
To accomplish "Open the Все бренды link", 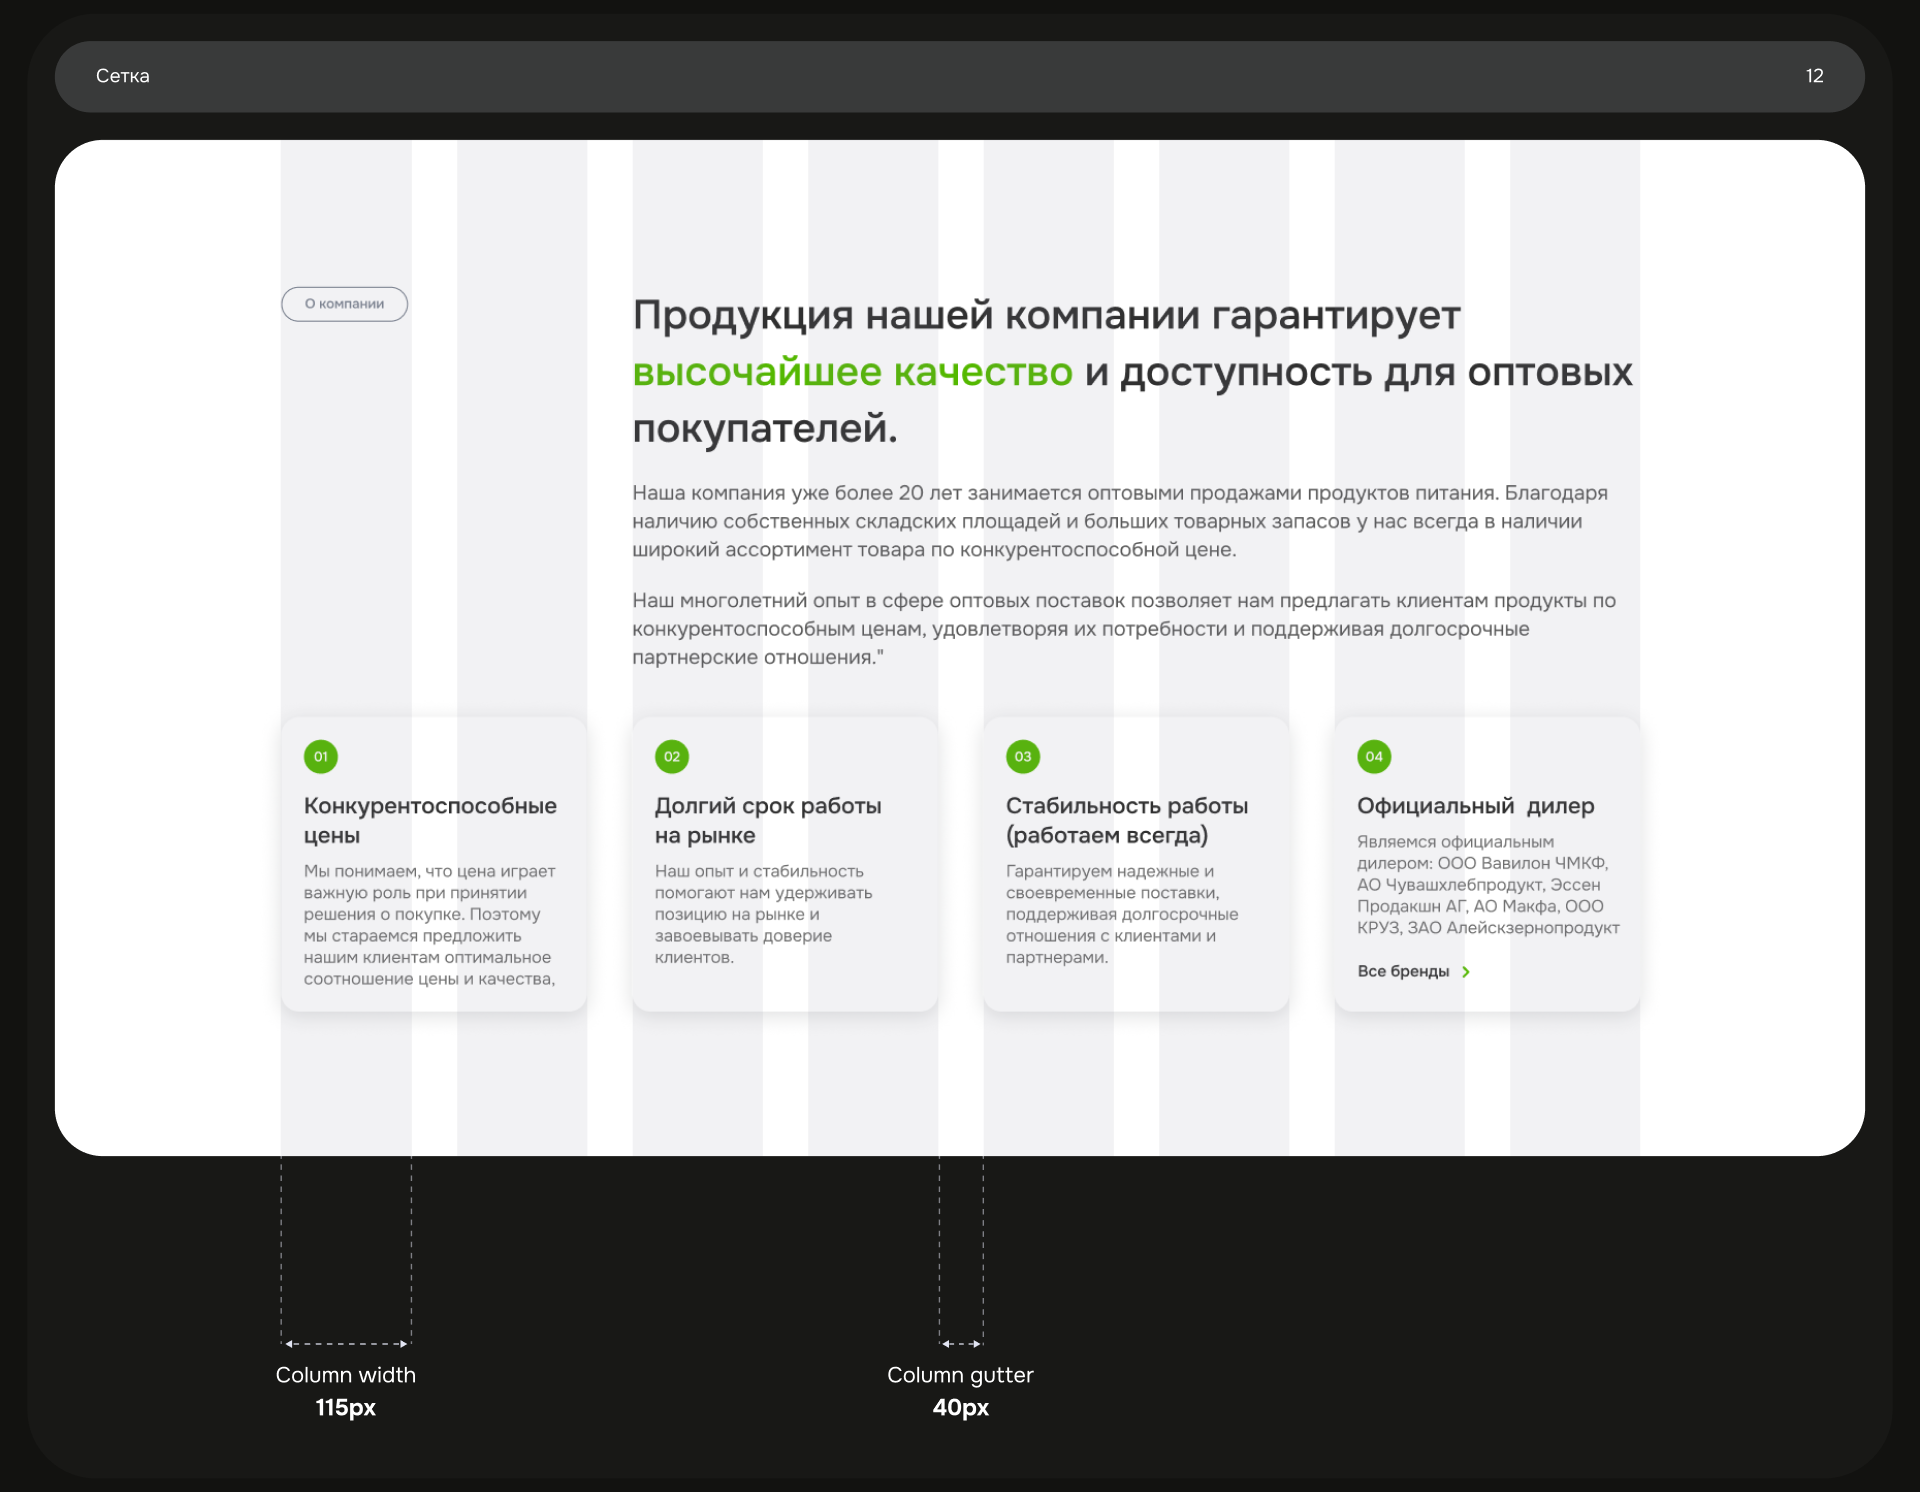I will pyautogui.click(x=1403, y=972).
